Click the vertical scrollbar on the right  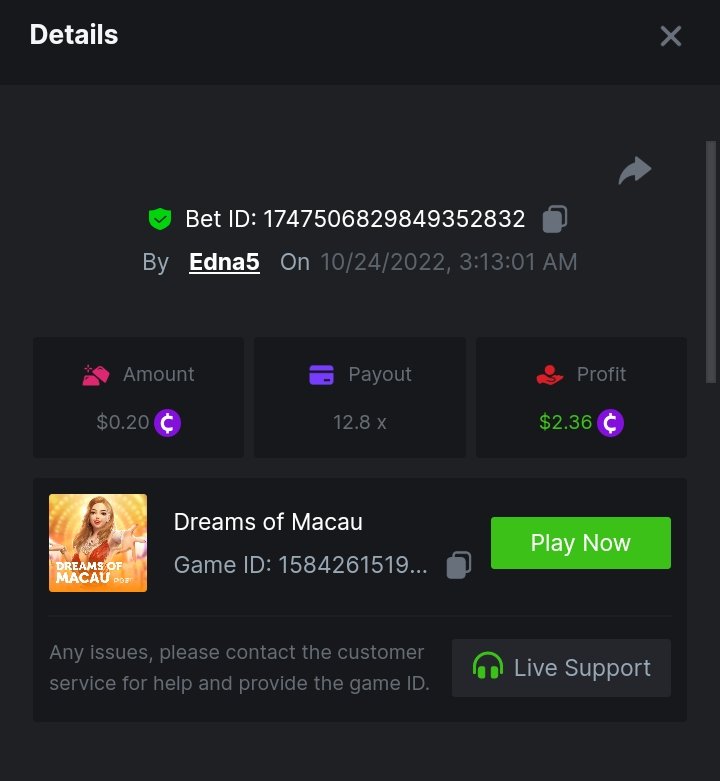pos(711,260)
